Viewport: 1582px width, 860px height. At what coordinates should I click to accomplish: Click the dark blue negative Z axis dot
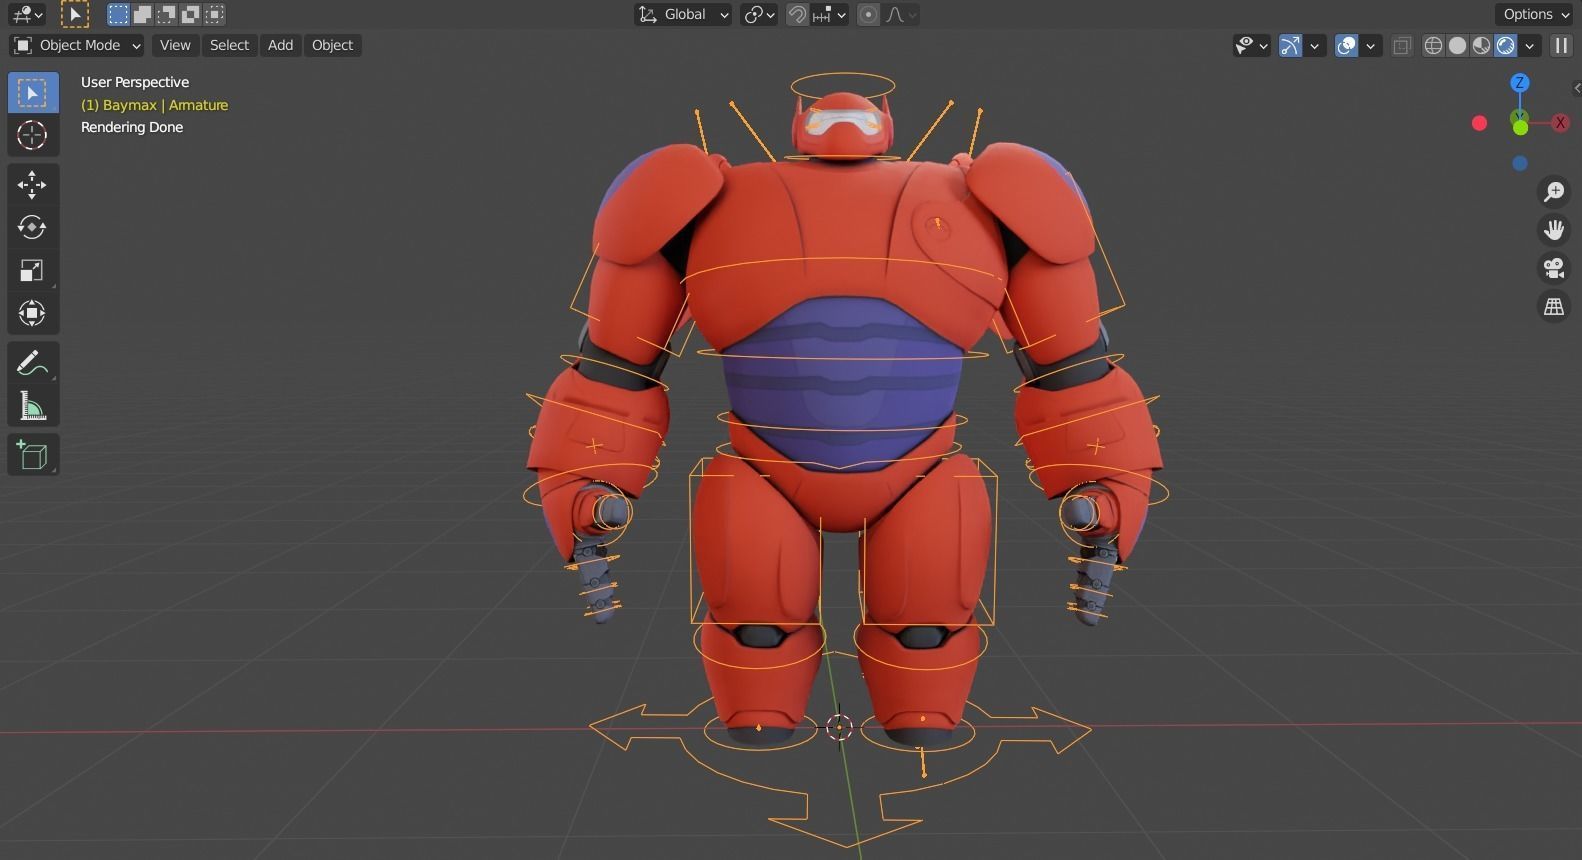pos(1520,163)
